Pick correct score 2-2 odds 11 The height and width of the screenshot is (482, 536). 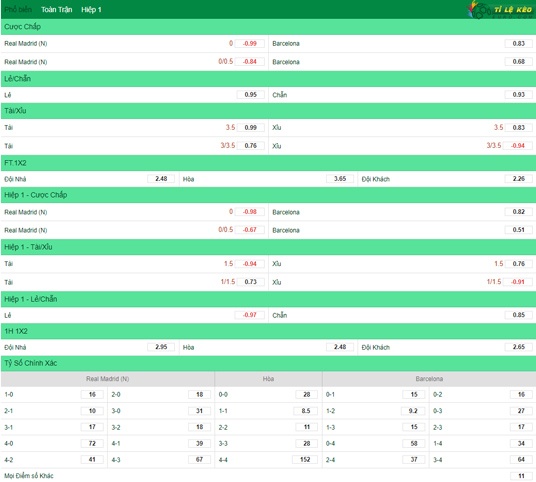(307, 427)
